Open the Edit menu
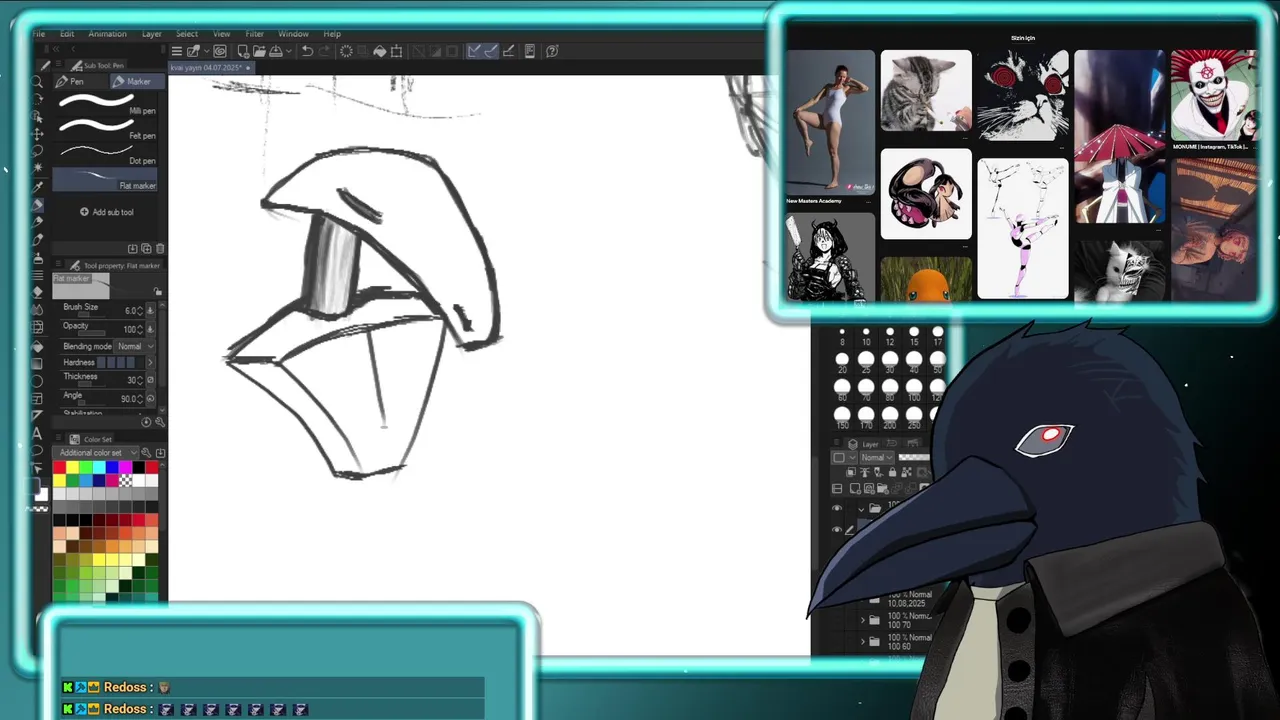The height and width of the screenshot is (720, 1280). click(67, 34)
